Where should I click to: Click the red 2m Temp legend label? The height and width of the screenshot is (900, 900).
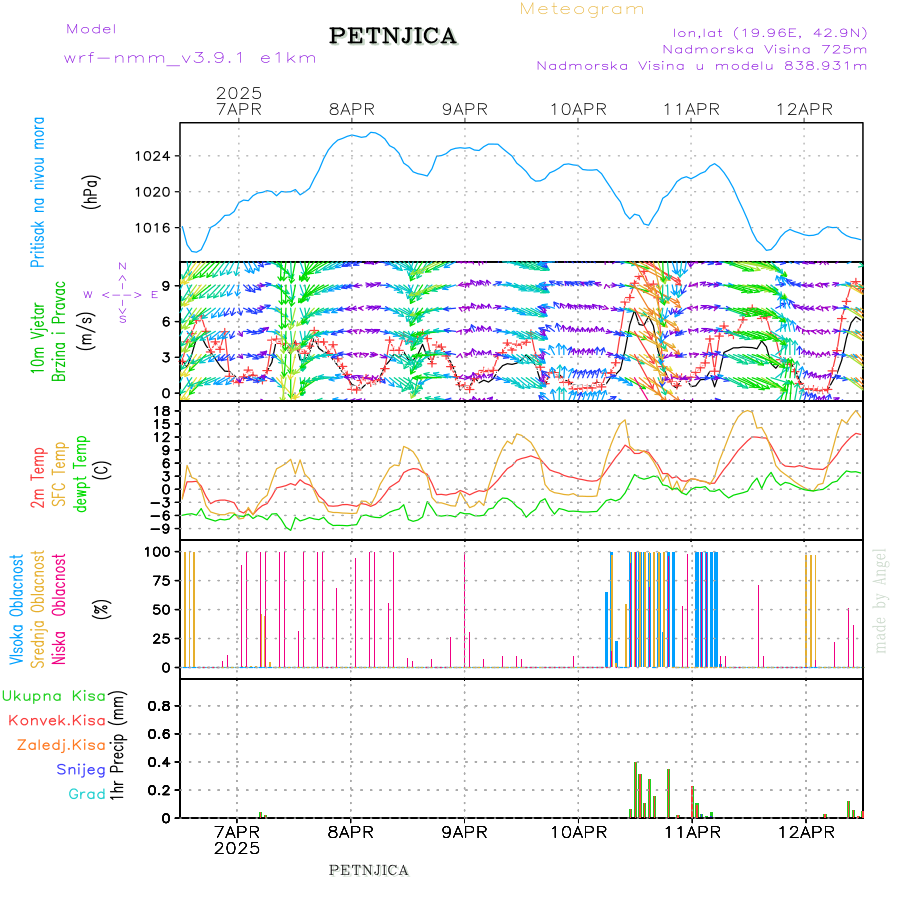click(37, 478)
